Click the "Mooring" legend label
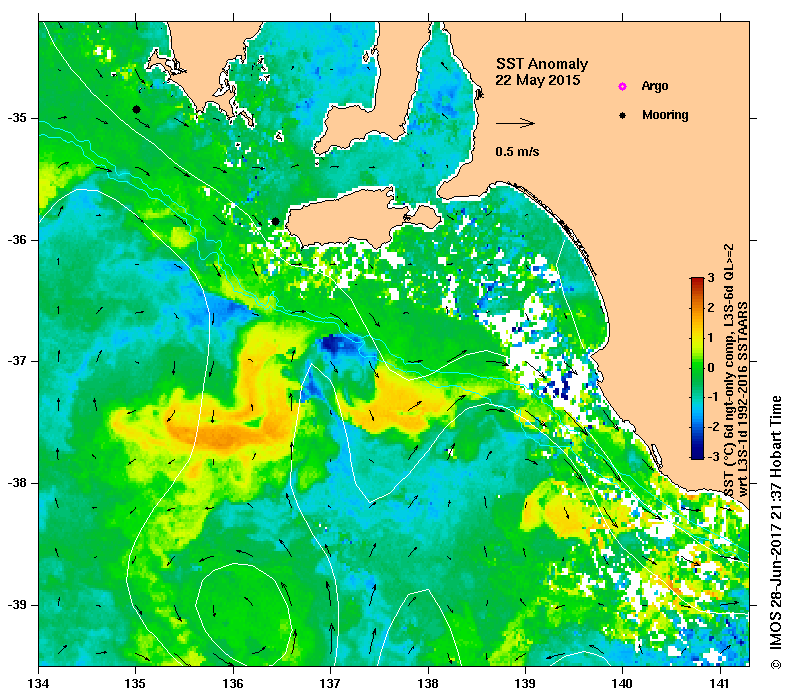Screen dimensions: 791x700 click(665, 115)
